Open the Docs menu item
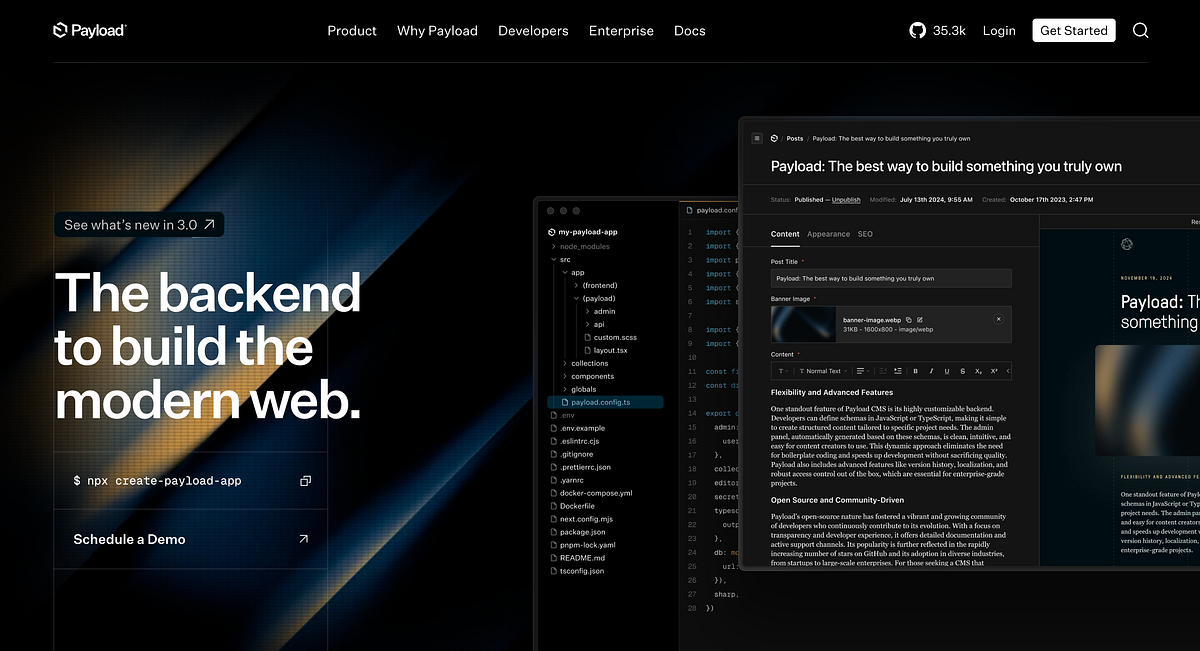This screenshot has width=1200, height=651. [x=689, y=30]
